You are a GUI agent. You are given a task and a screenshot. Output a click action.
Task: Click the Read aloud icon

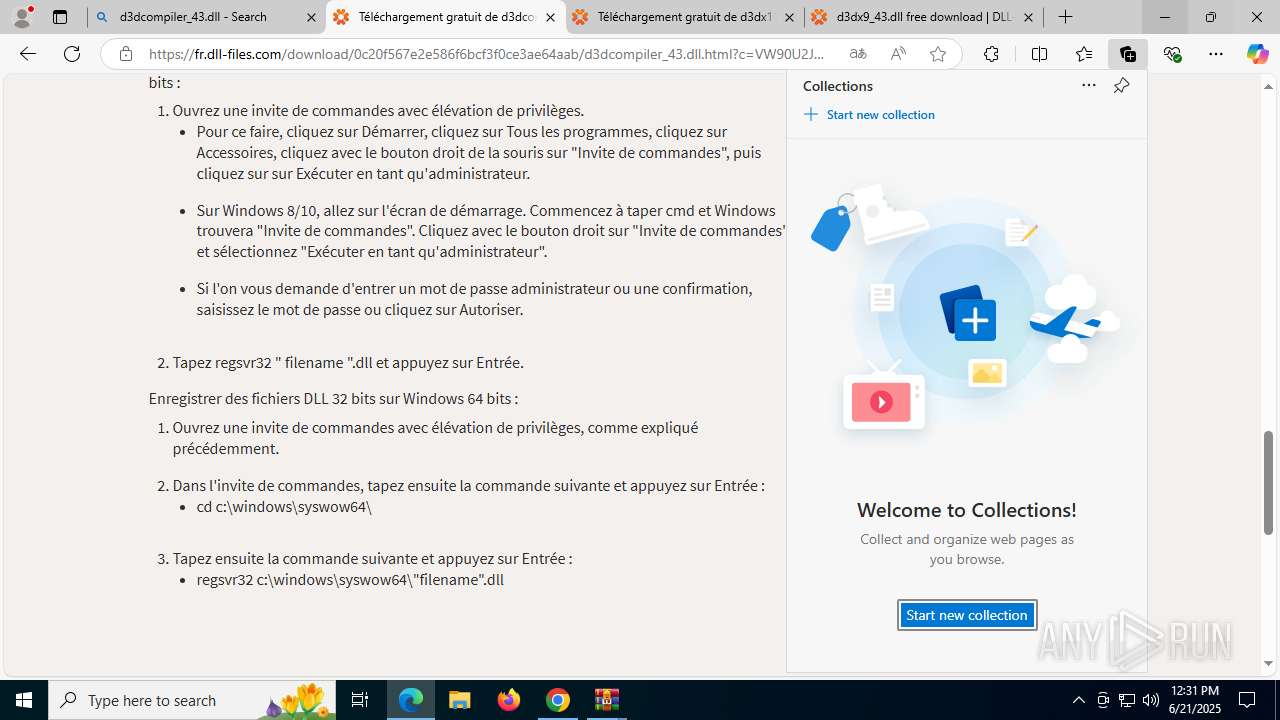coord(898,54)
